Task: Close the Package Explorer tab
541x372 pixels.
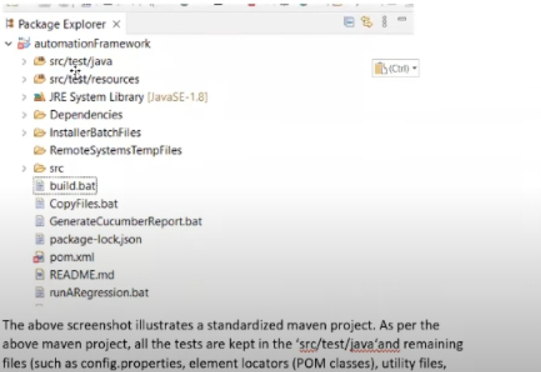Action: coord(117,24)
